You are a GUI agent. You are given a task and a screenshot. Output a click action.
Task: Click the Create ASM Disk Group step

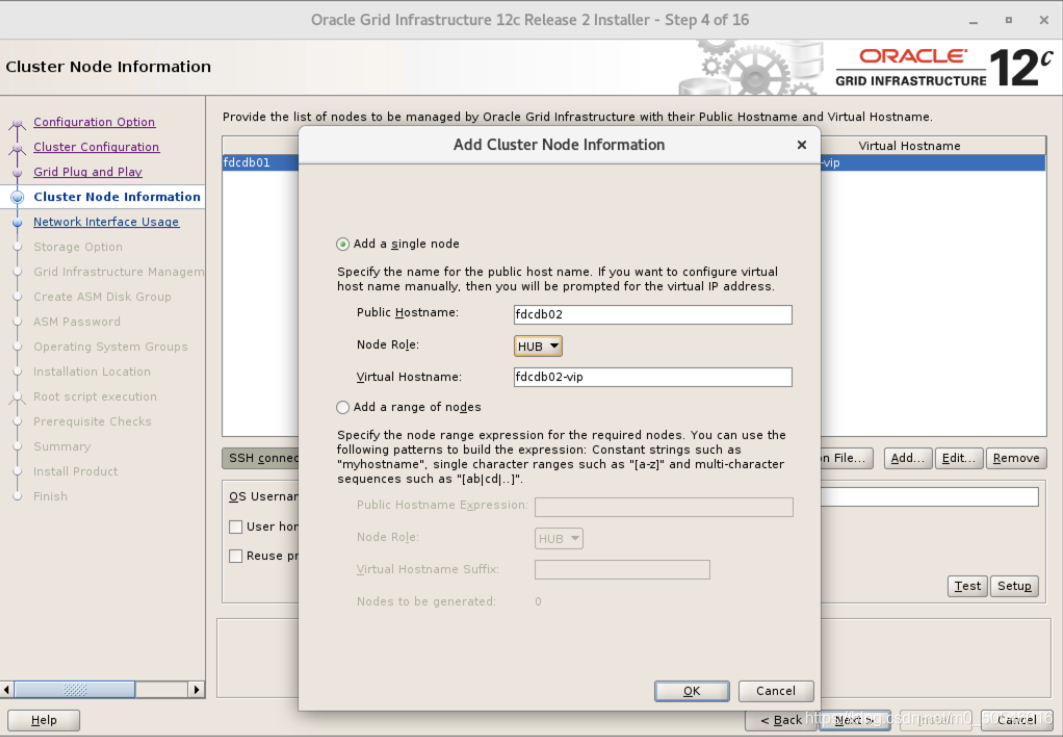(x=102, y=297)
